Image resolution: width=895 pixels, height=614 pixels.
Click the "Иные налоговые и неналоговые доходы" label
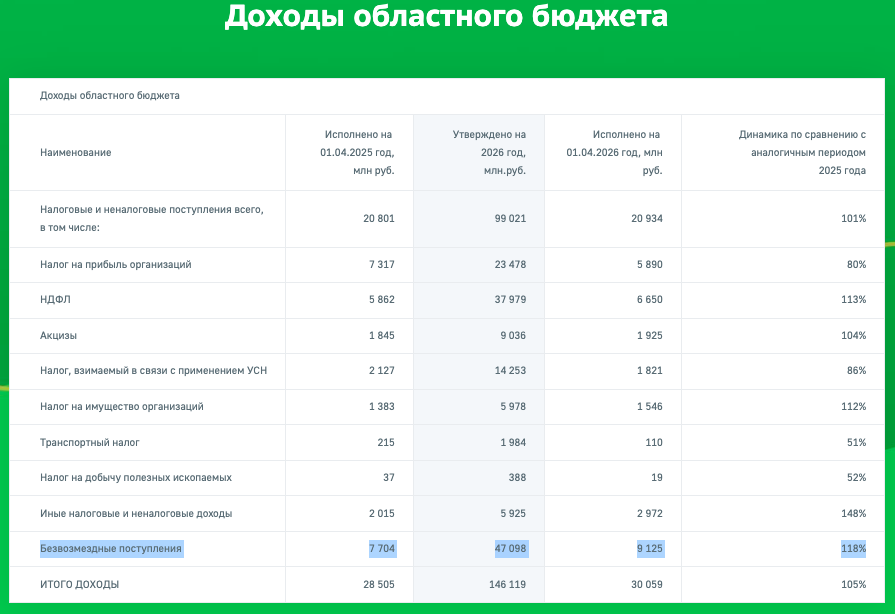tap(136, 513)
